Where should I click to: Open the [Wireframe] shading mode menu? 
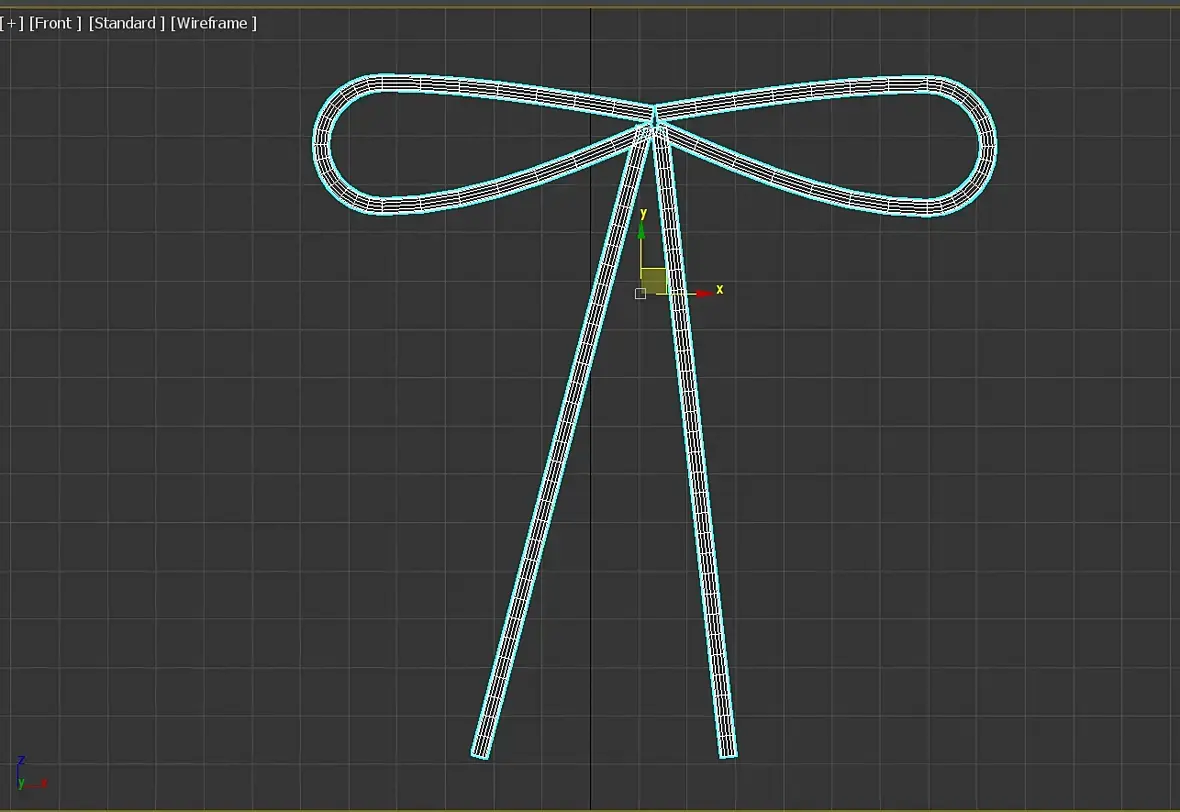(213, 23)
